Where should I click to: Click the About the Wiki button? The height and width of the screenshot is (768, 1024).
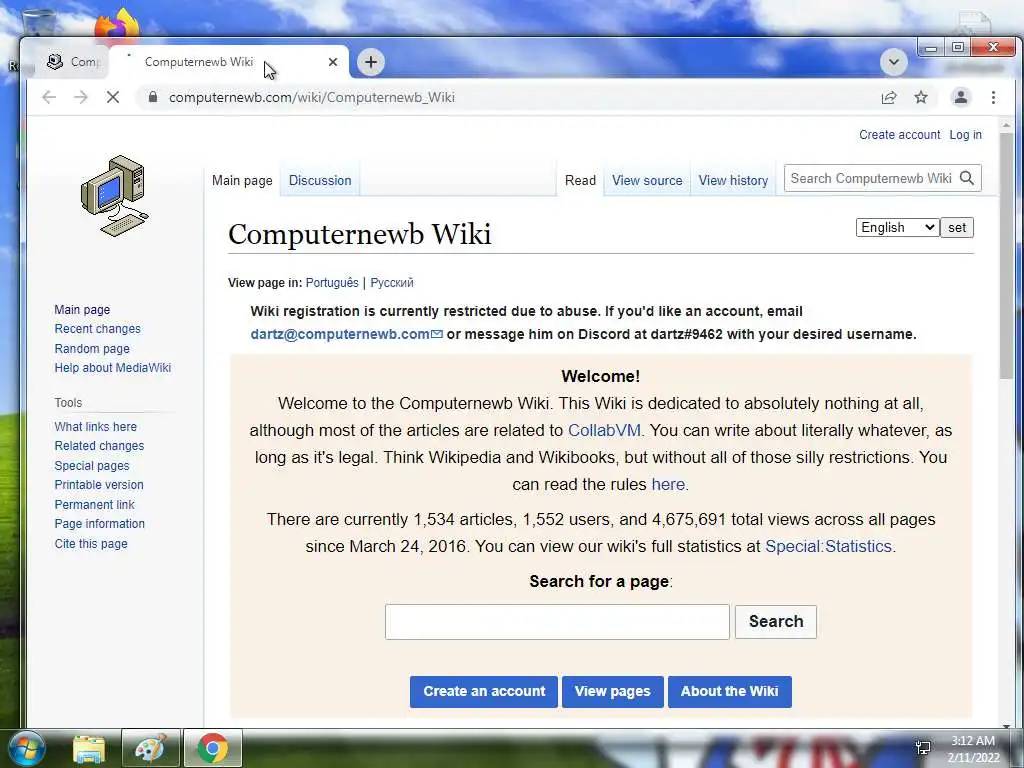coord(729,692)
